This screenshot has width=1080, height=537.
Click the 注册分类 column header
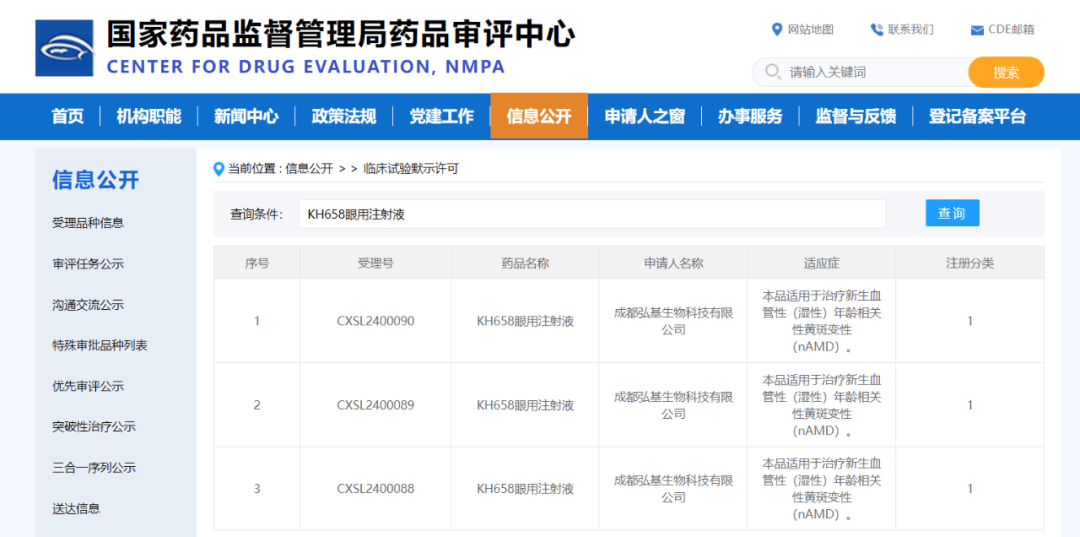point(970,263)
